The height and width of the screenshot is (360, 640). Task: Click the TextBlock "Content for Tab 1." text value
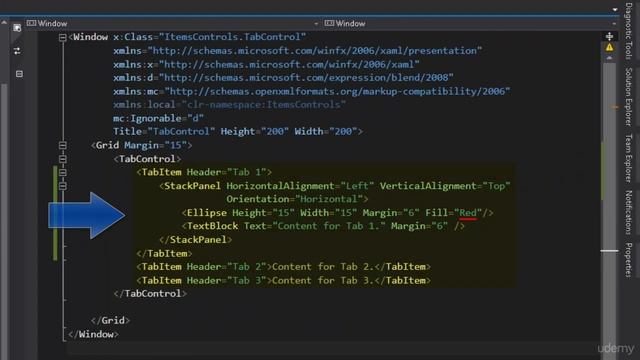[329, 226]
